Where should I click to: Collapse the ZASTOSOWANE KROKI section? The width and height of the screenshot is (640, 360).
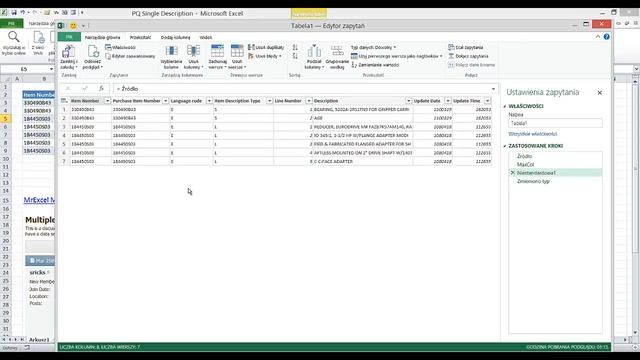505,146
